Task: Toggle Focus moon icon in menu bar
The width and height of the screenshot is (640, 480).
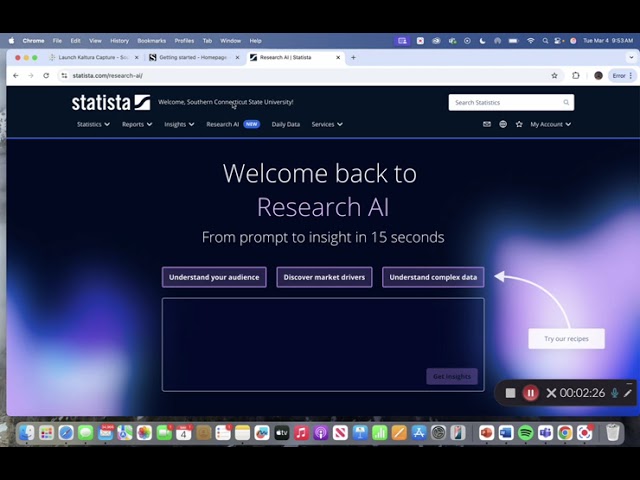Action: [482, 41]
